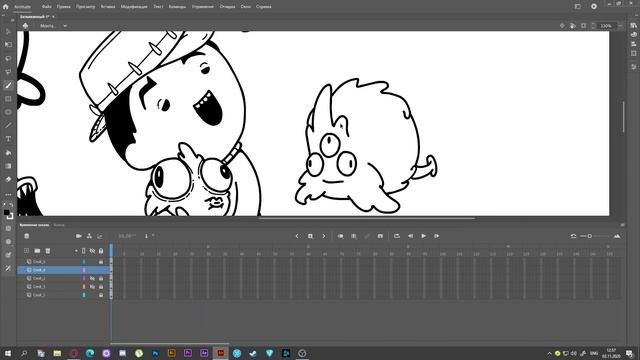Open the more tools ellipsis in toolbar
The width and height of the screenshot is (640, 360).
[x=8, y=195]
